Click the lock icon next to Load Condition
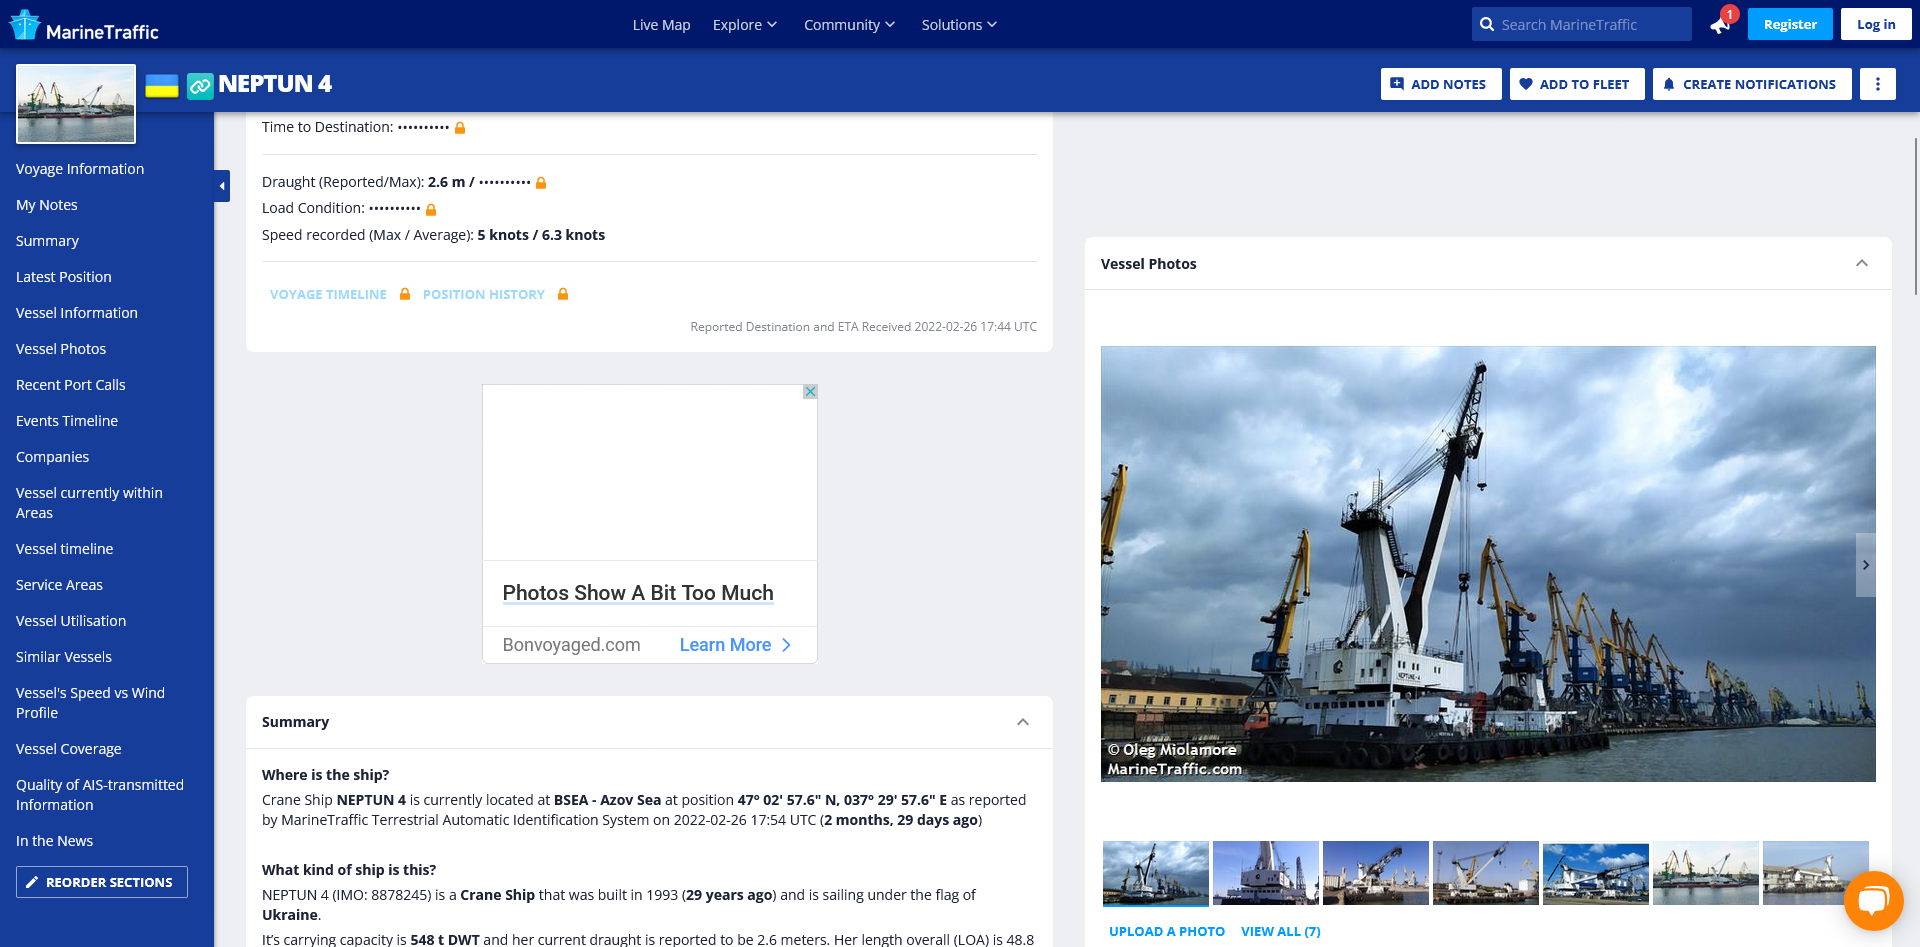This screenshot has height=947, width=1920. click(431, 210)
